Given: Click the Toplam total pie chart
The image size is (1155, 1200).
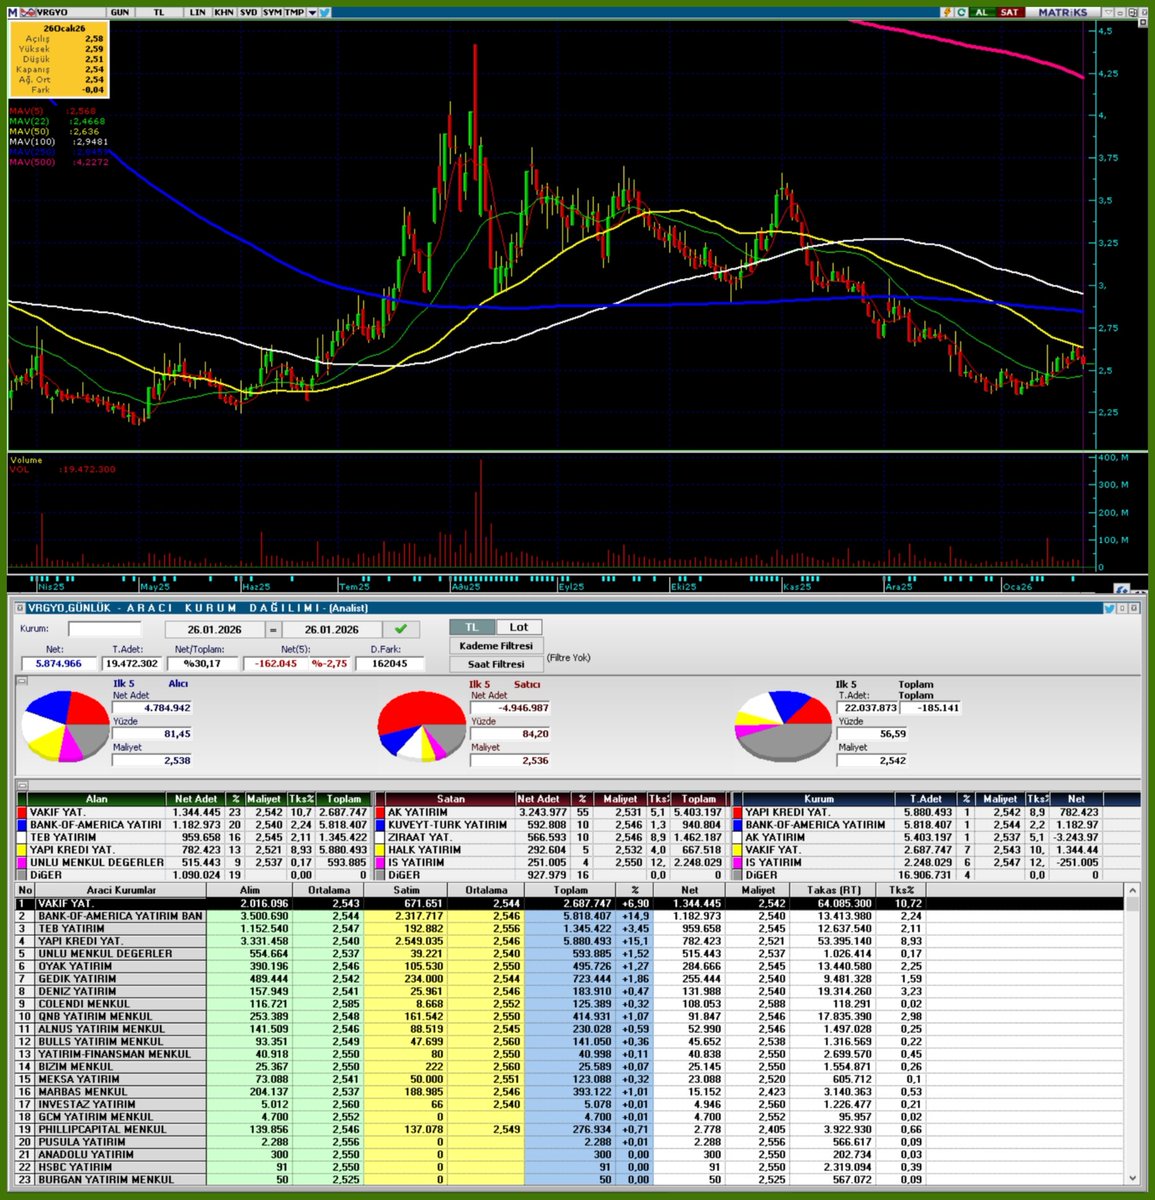Looking at the screenshot, I should [x=784, y=726].
